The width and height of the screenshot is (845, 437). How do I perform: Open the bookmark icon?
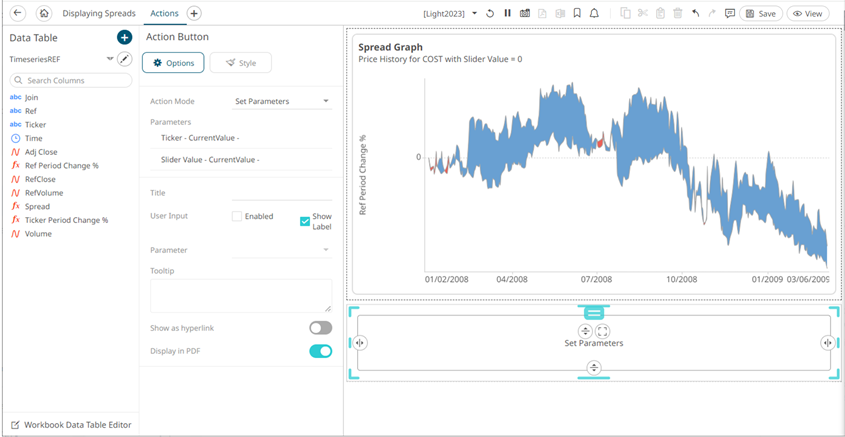tap(577, 14)
